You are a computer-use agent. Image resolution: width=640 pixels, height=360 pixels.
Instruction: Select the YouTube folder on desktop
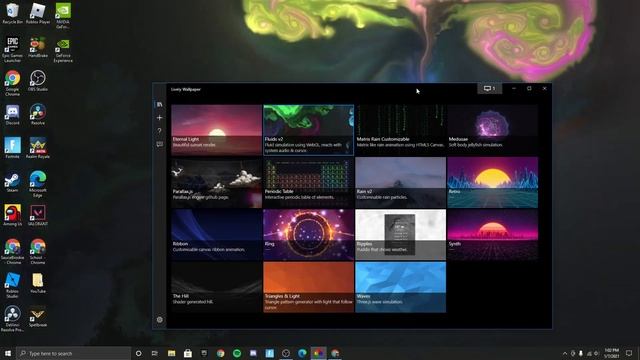(38, 283)
